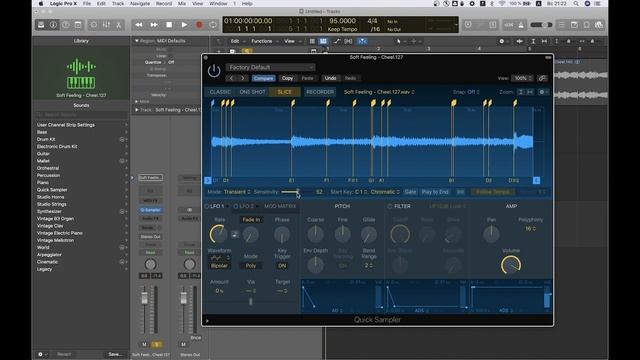Screen dimensions: 640x360
Task: Click the plug-in link chain icon
Action: point(542,78)
